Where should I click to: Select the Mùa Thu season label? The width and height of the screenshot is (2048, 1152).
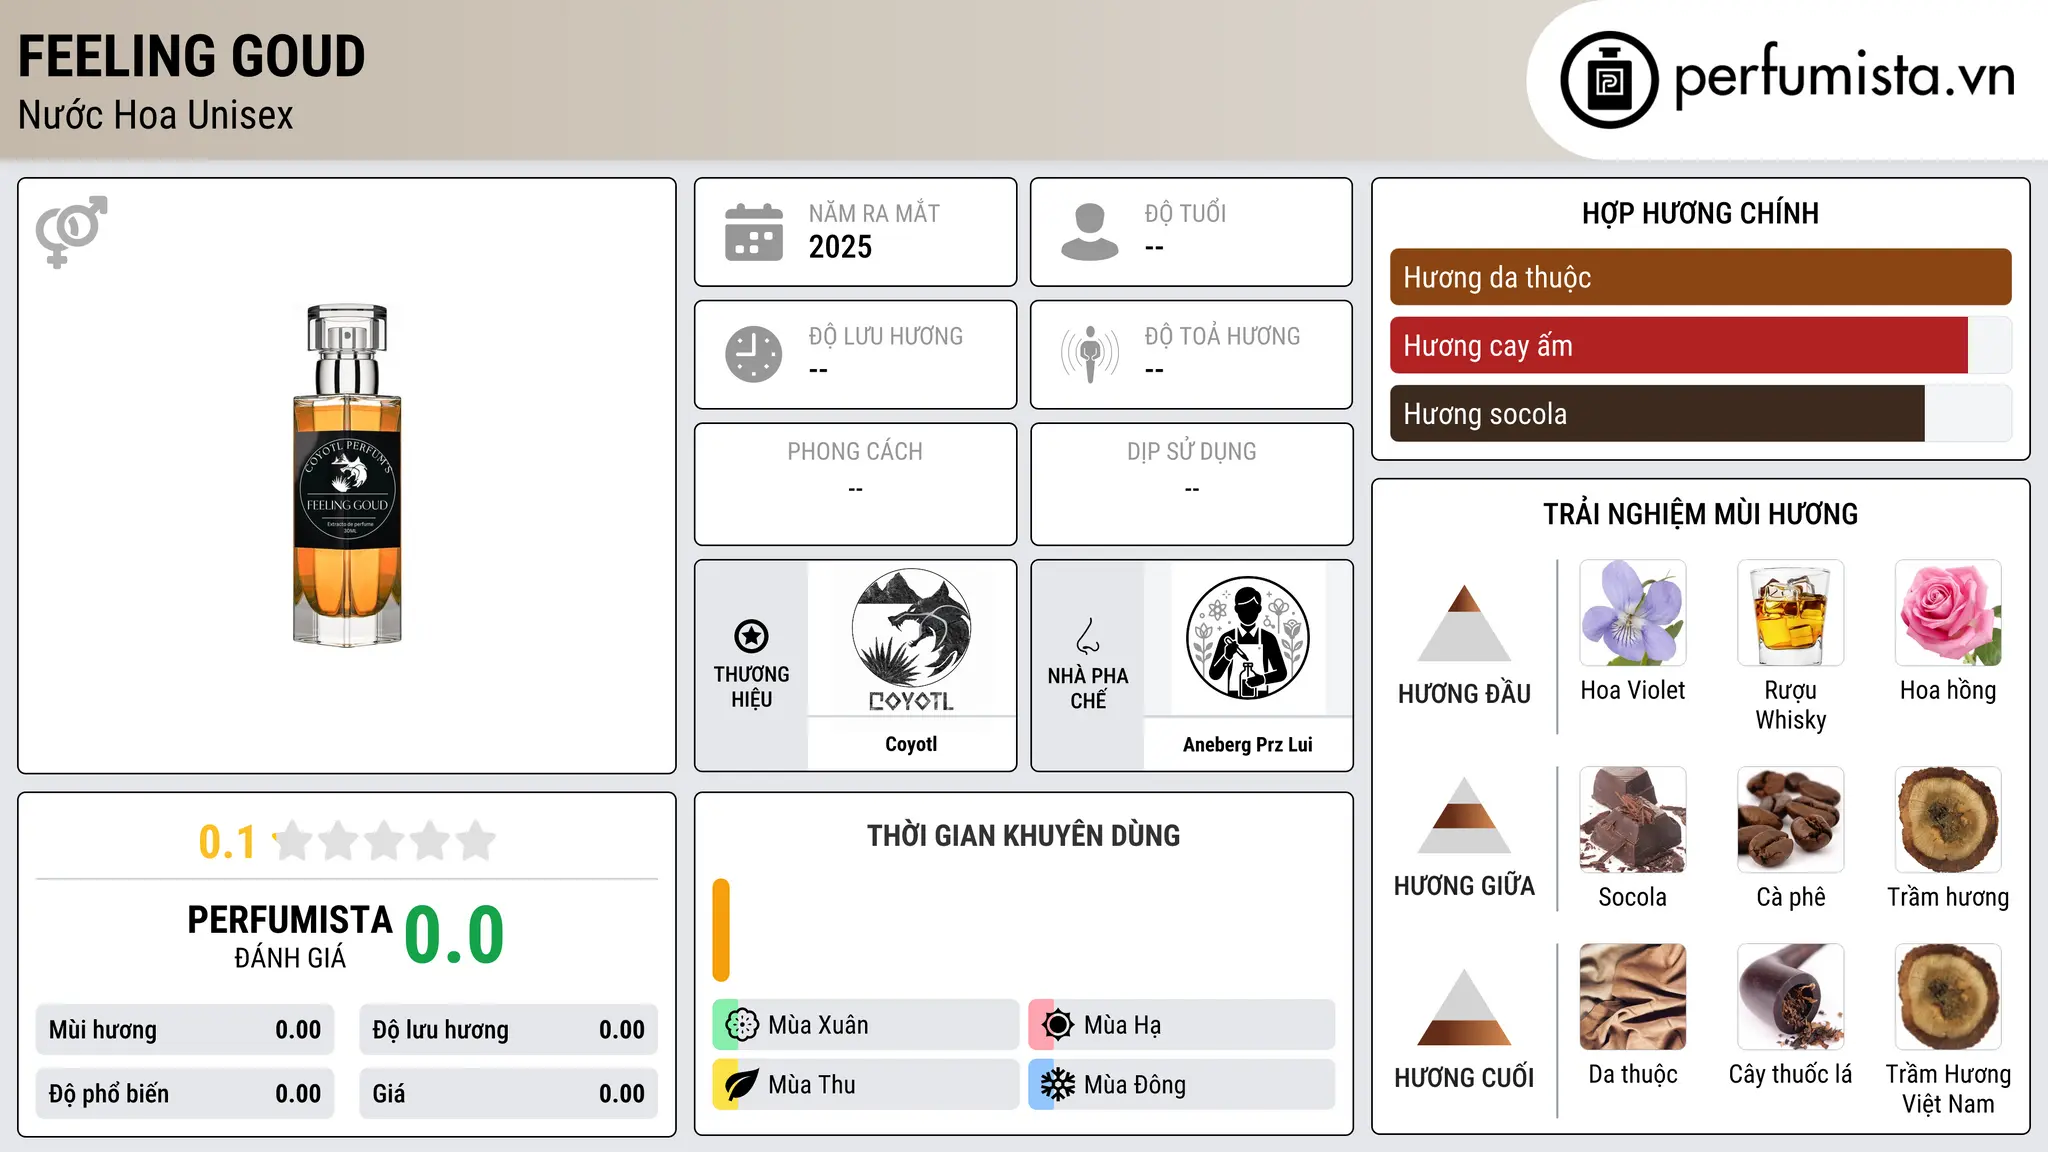pos(812,1085)
